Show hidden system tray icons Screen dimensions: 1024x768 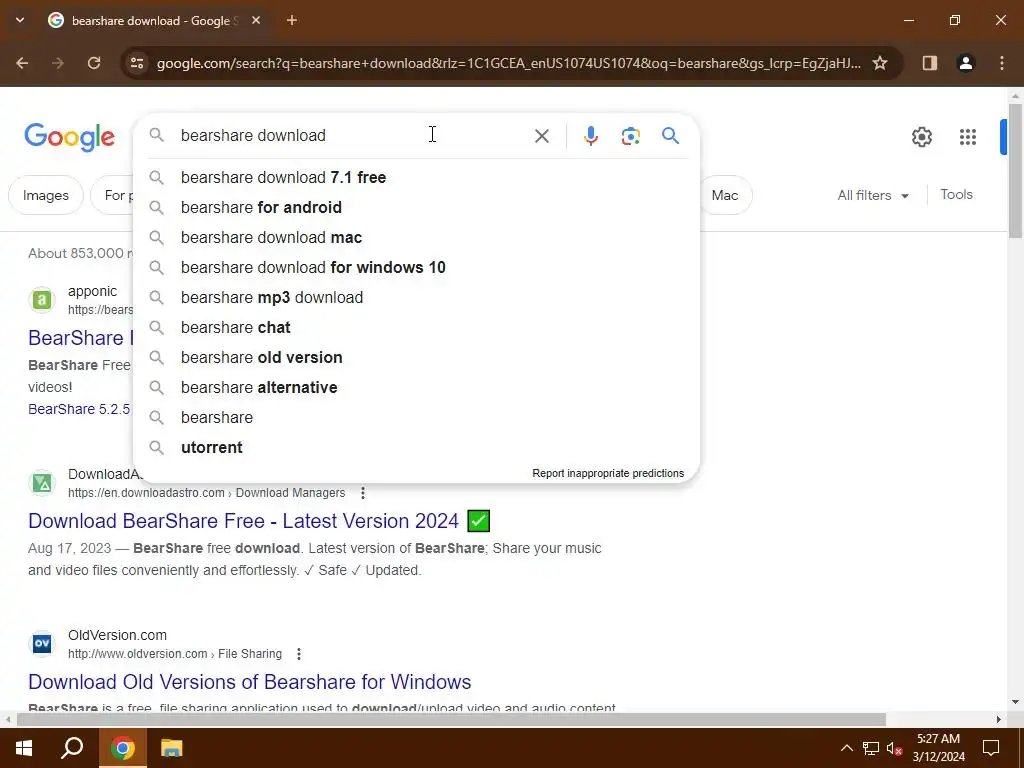[846, 748]
